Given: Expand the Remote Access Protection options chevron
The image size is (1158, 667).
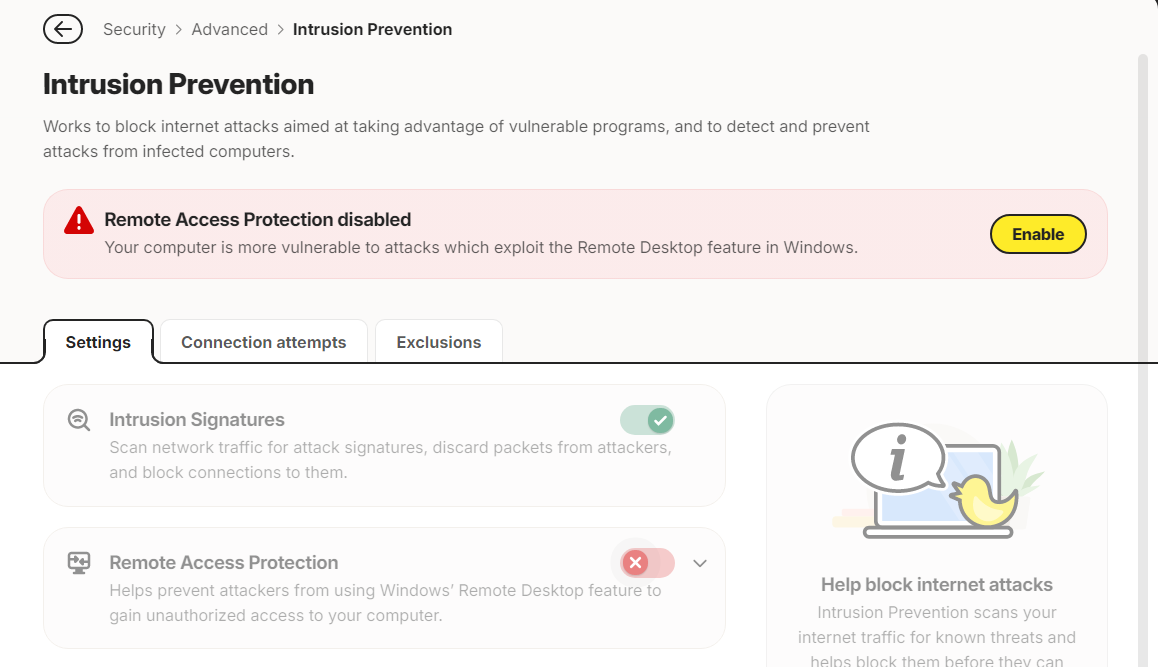Looking at the screenshot, I should pos(700,563).
